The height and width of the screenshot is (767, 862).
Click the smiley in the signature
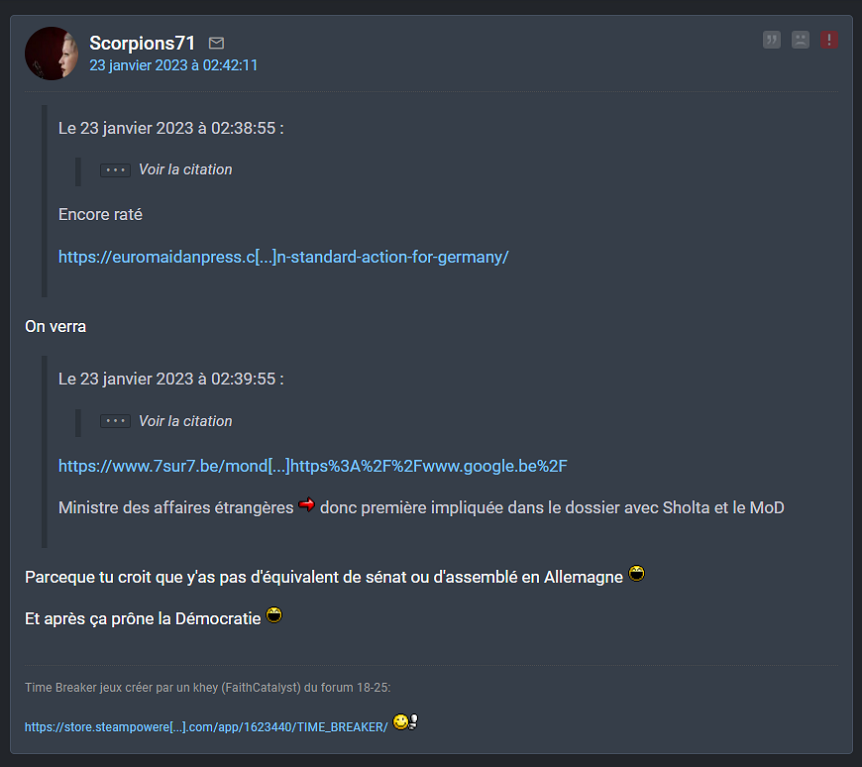(406, 721)
